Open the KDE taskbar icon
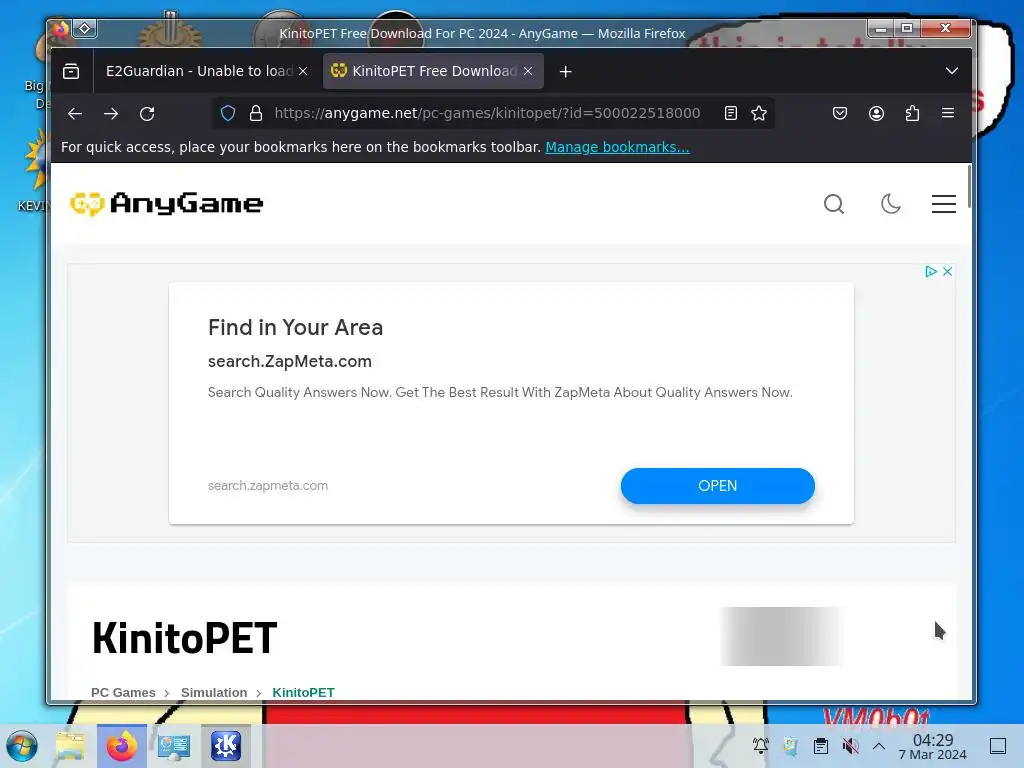 (x=225, y=746)
